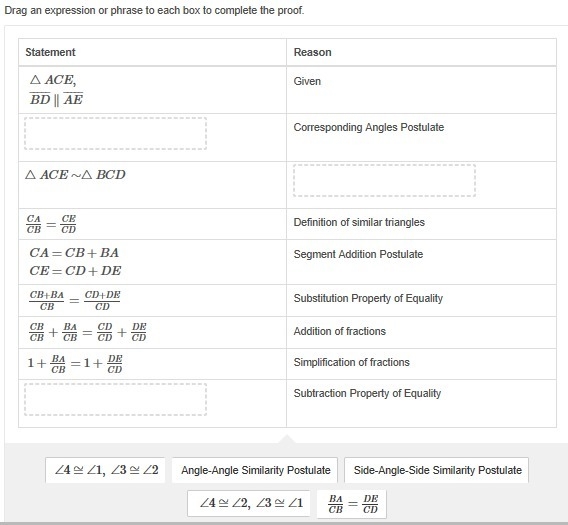The width and height of the screenshot is (568, 525).
Task: Click the CA = CB + BA statement
Action: 74,253
